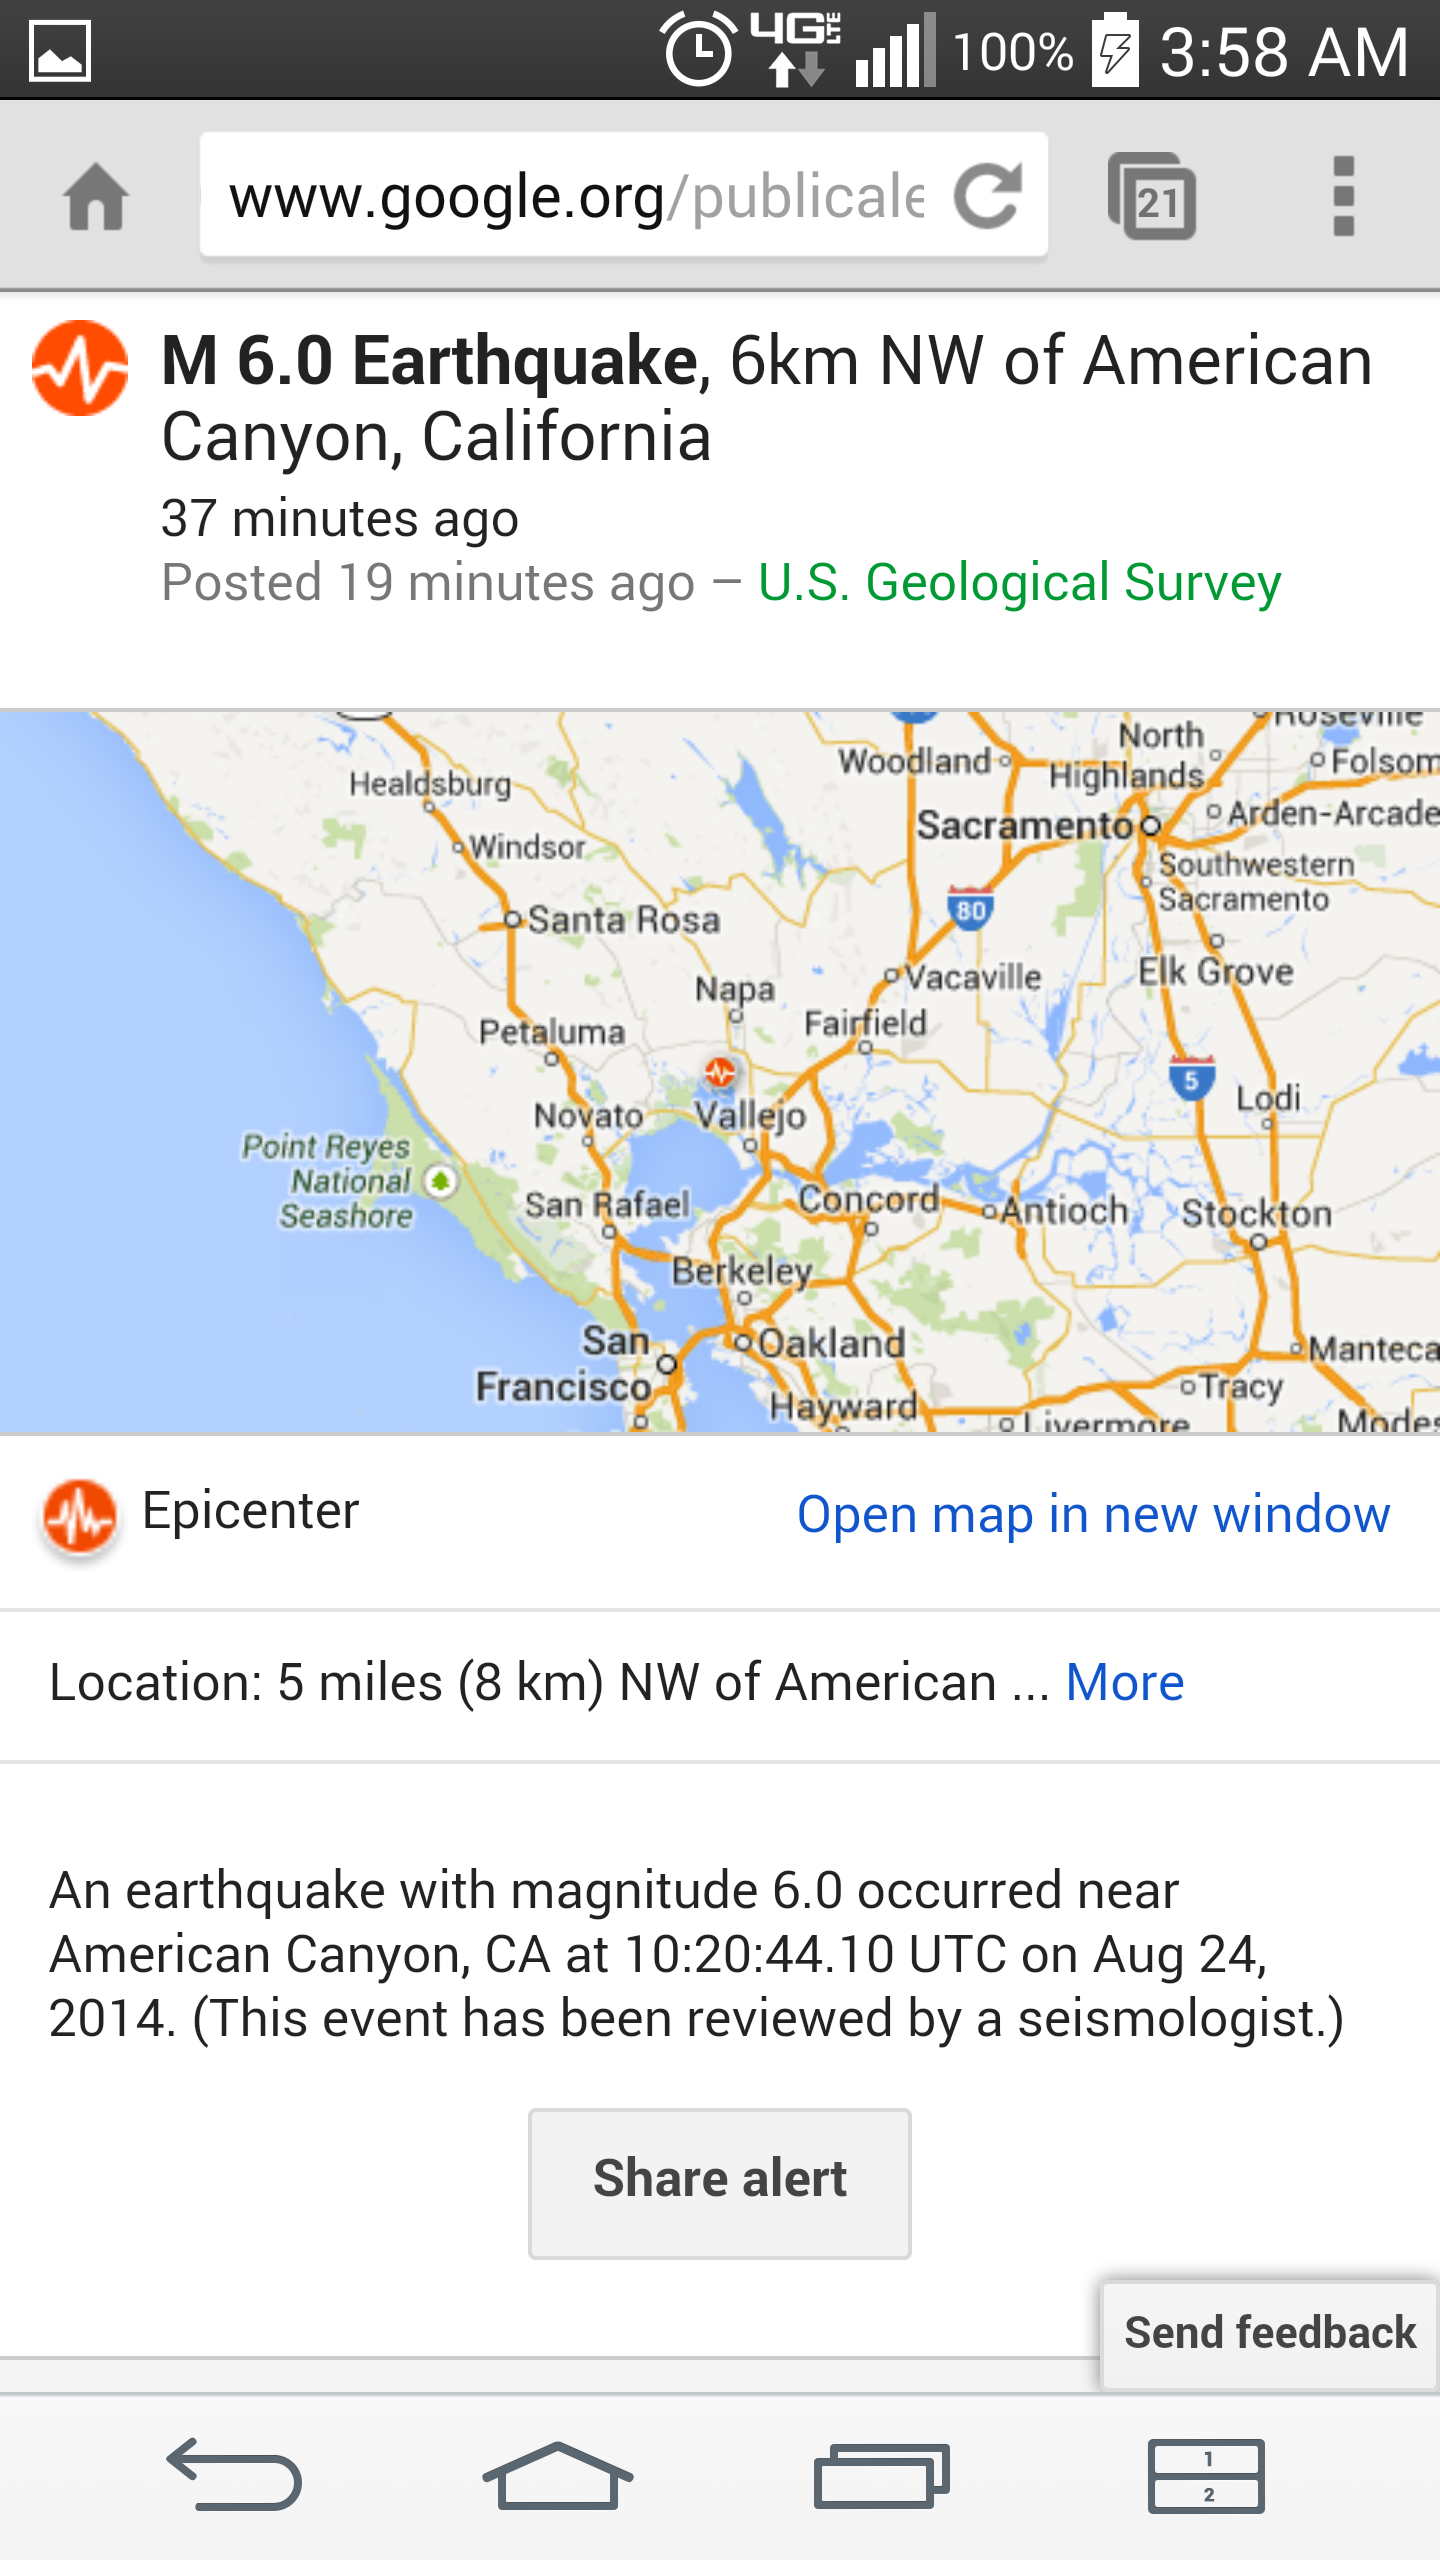The height and width of the screenshot is (2560, 1440).
Task: Open the three-dot overflow menu
Action: point(1344,196)
